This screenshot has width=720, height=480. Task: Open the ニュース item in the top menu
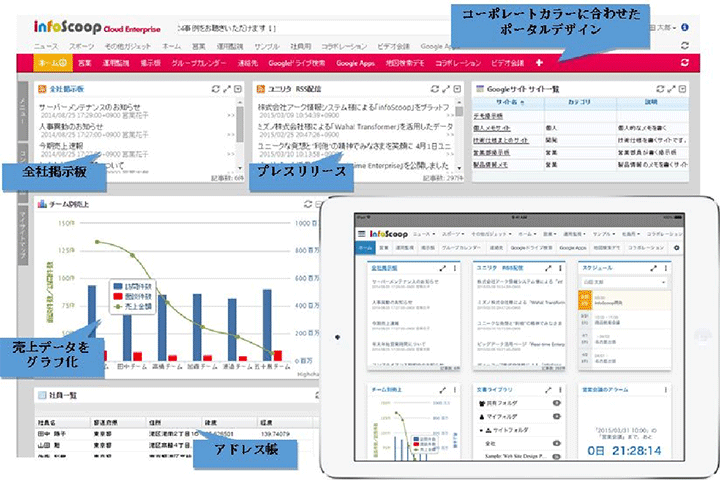point(46,46)
